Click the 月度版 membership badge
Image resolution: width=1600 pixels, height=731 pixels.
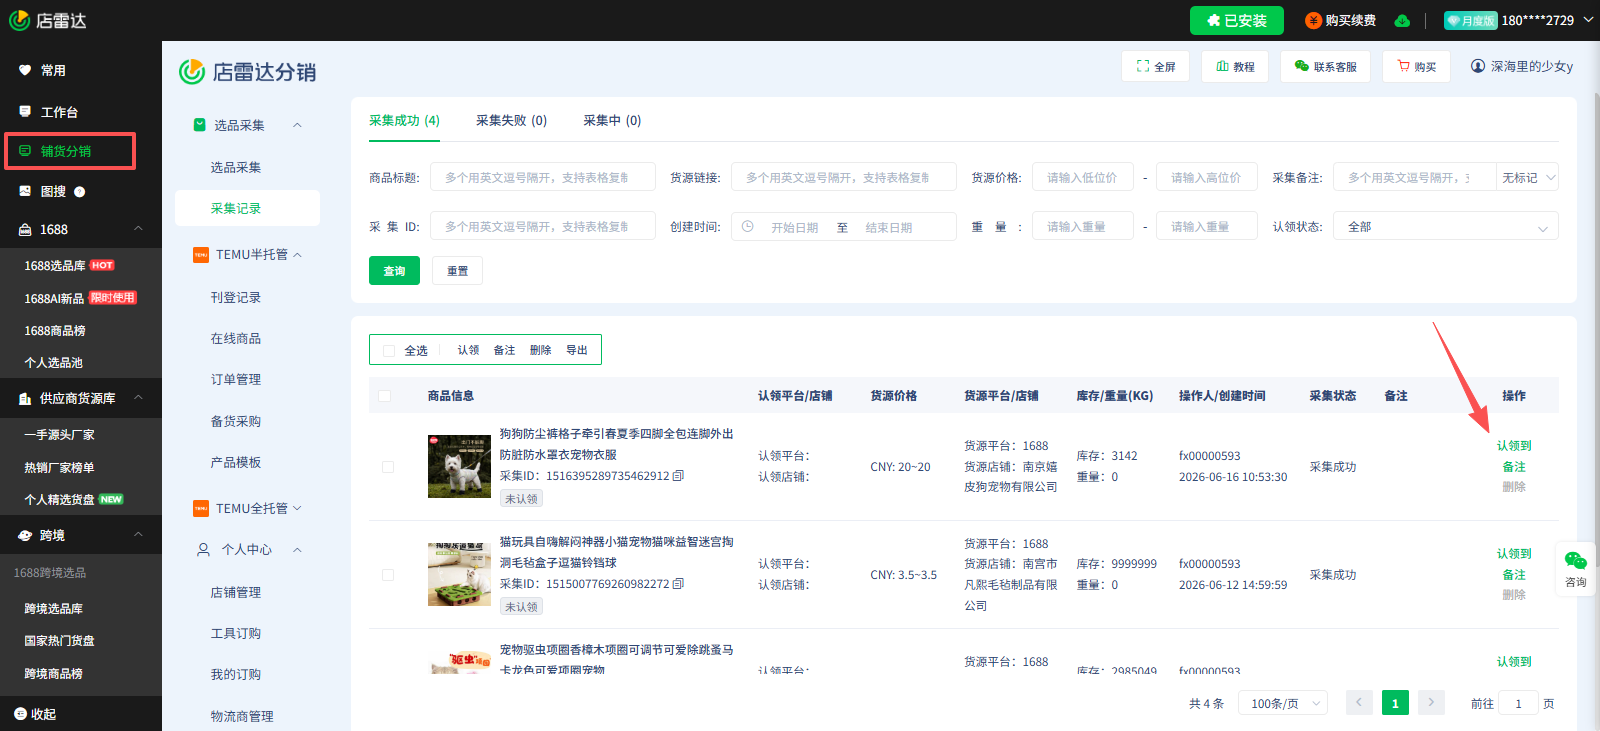(x=1470, y=20)
